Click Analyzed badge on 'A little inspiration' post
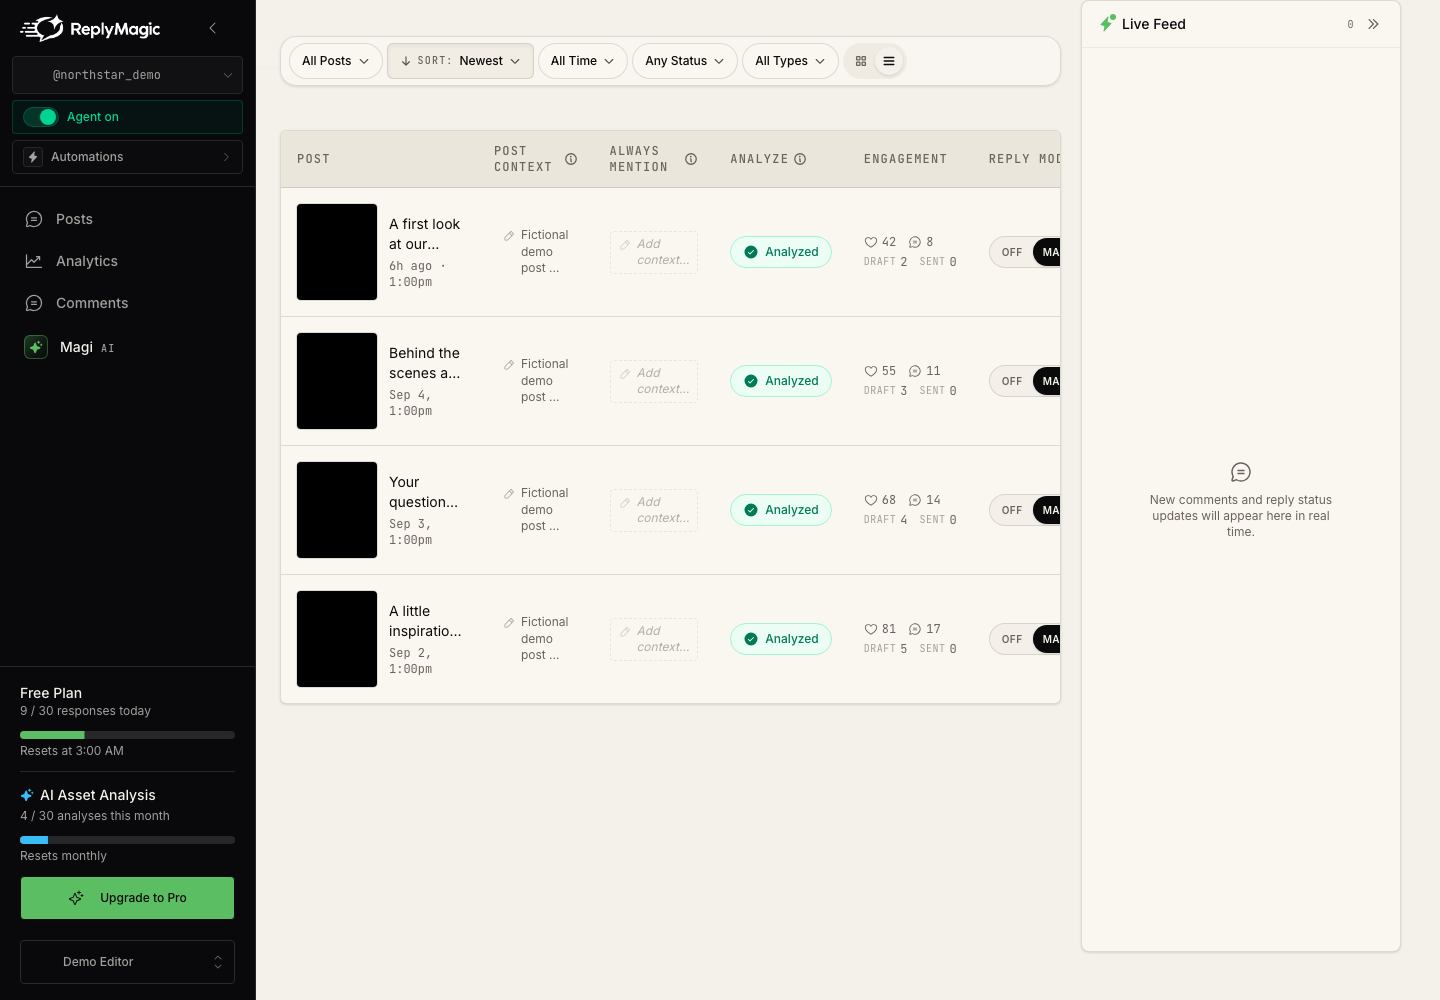The height and width of the screenshot is (1000, 1440). pyautogui.click(x=781, y=639)
